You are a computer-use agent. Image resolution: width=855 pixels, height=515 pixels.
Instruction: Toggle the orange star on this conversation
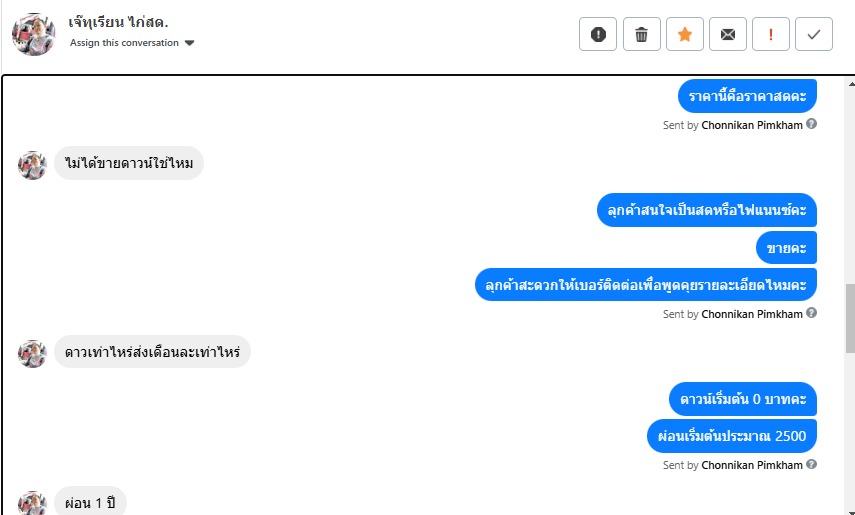685,34
